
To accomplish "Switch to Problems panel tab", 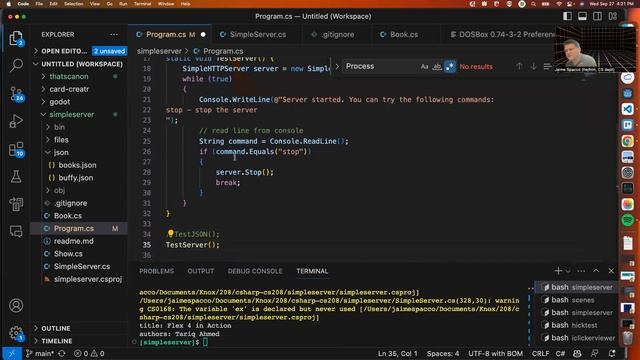I will (x=156, y=271).
